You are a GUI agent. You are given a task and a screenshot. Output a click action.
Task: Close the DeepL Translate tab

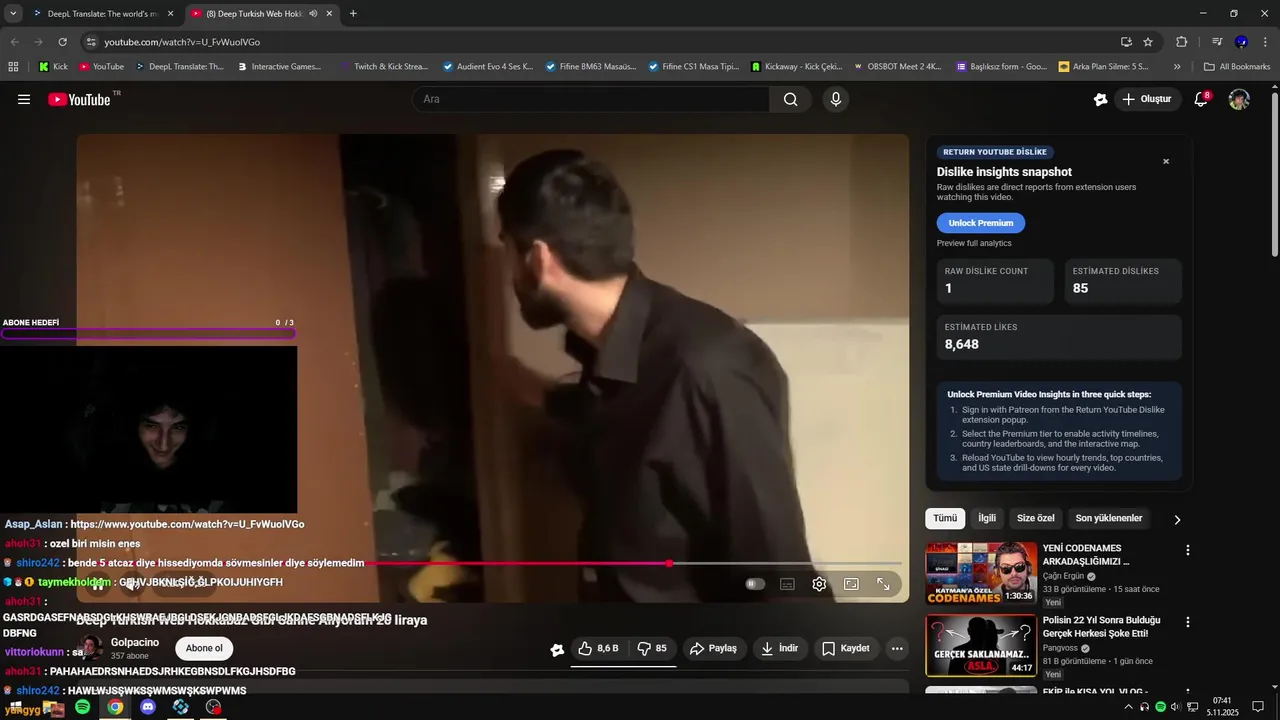(170, 14)
